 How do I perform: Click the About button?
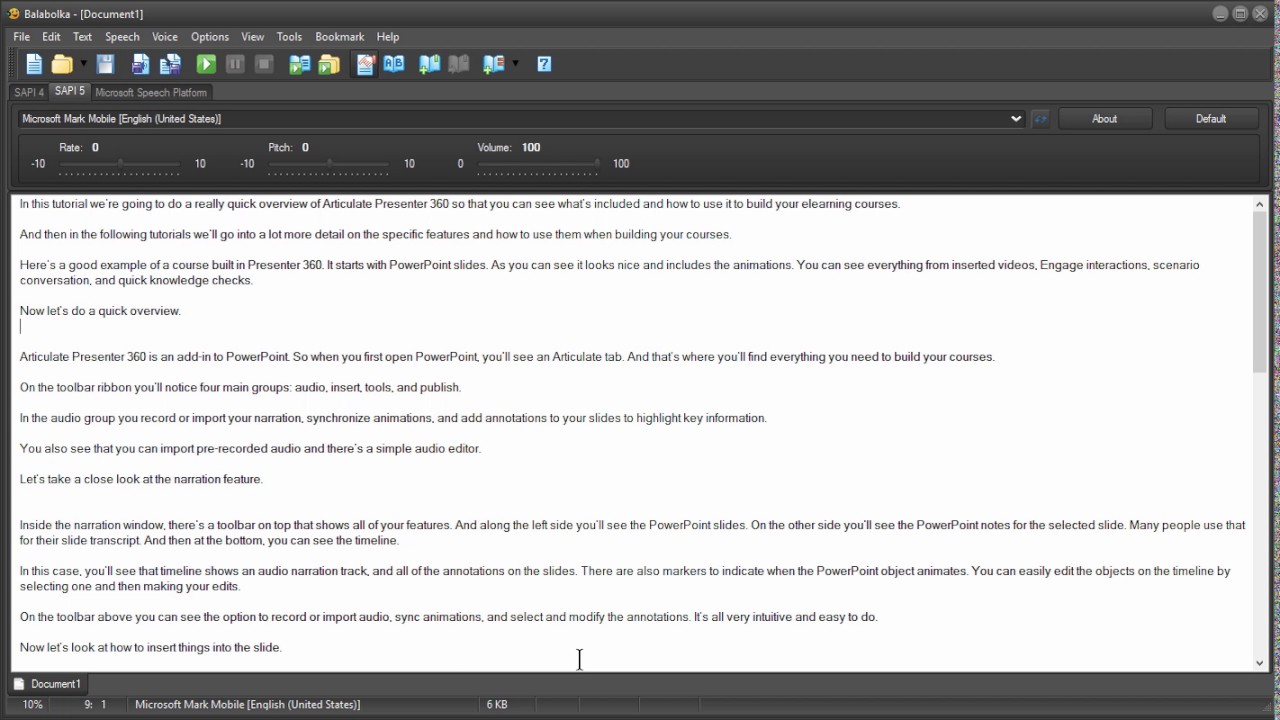click(x=1104, y=118)
